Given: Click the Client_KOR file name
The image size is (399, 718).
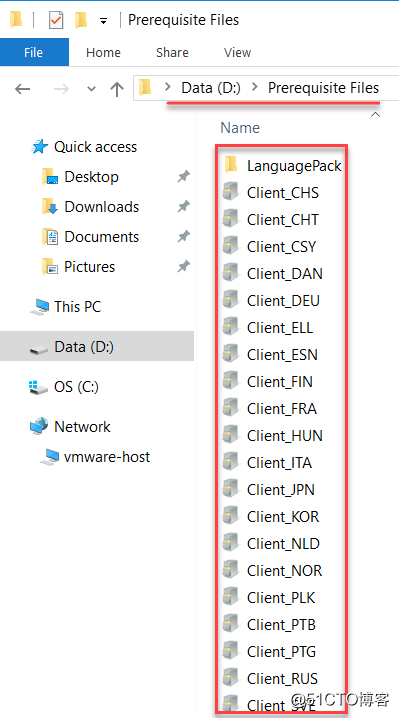Looking at the screenshot, I should tap(283, 517).
